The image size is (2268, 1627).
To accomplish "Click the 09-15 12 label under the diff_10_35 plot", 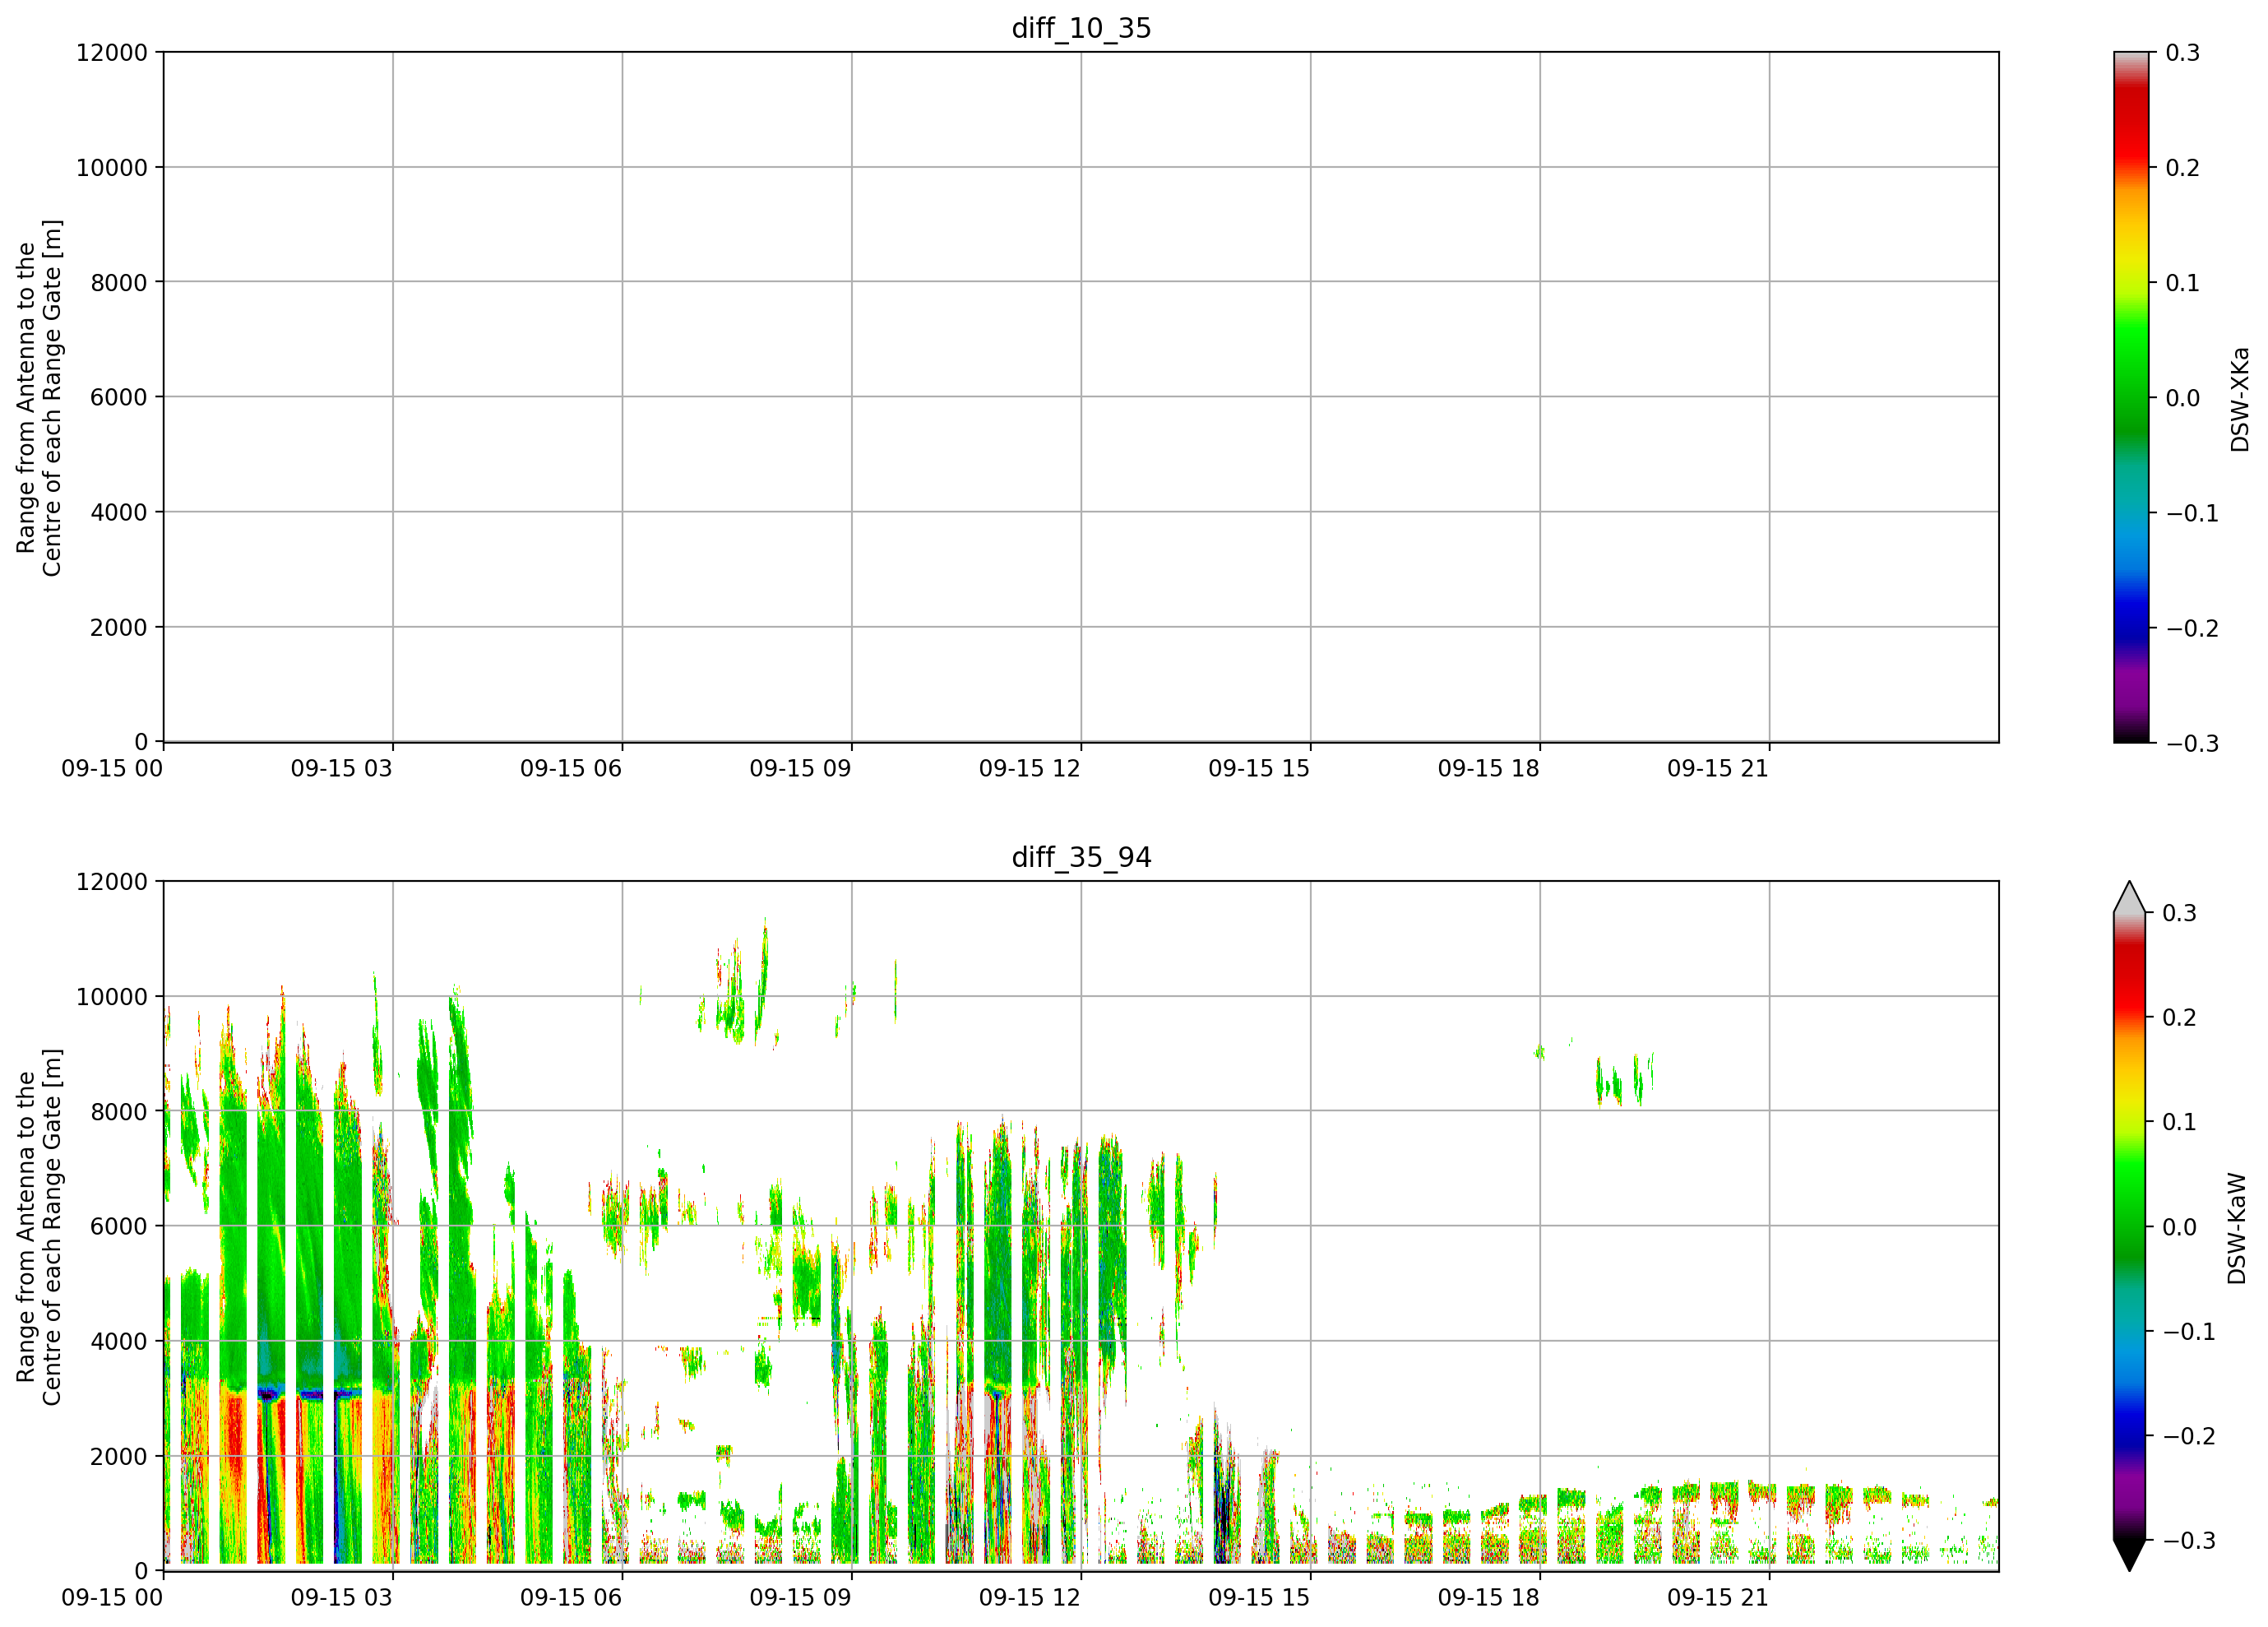I will pos(1030,768).
